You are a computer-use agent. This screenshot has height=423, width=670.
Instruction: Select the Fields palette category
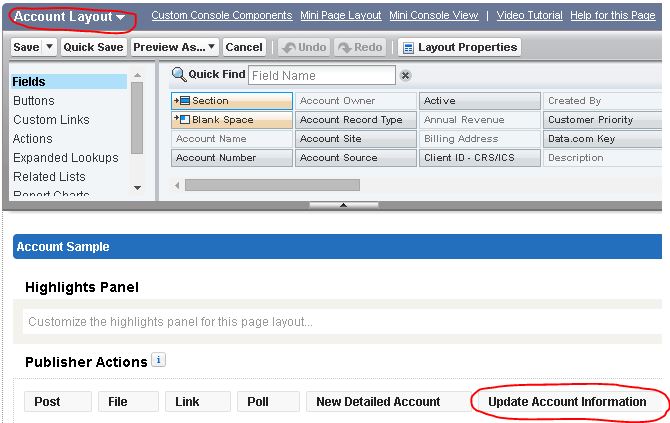(68, 82)
